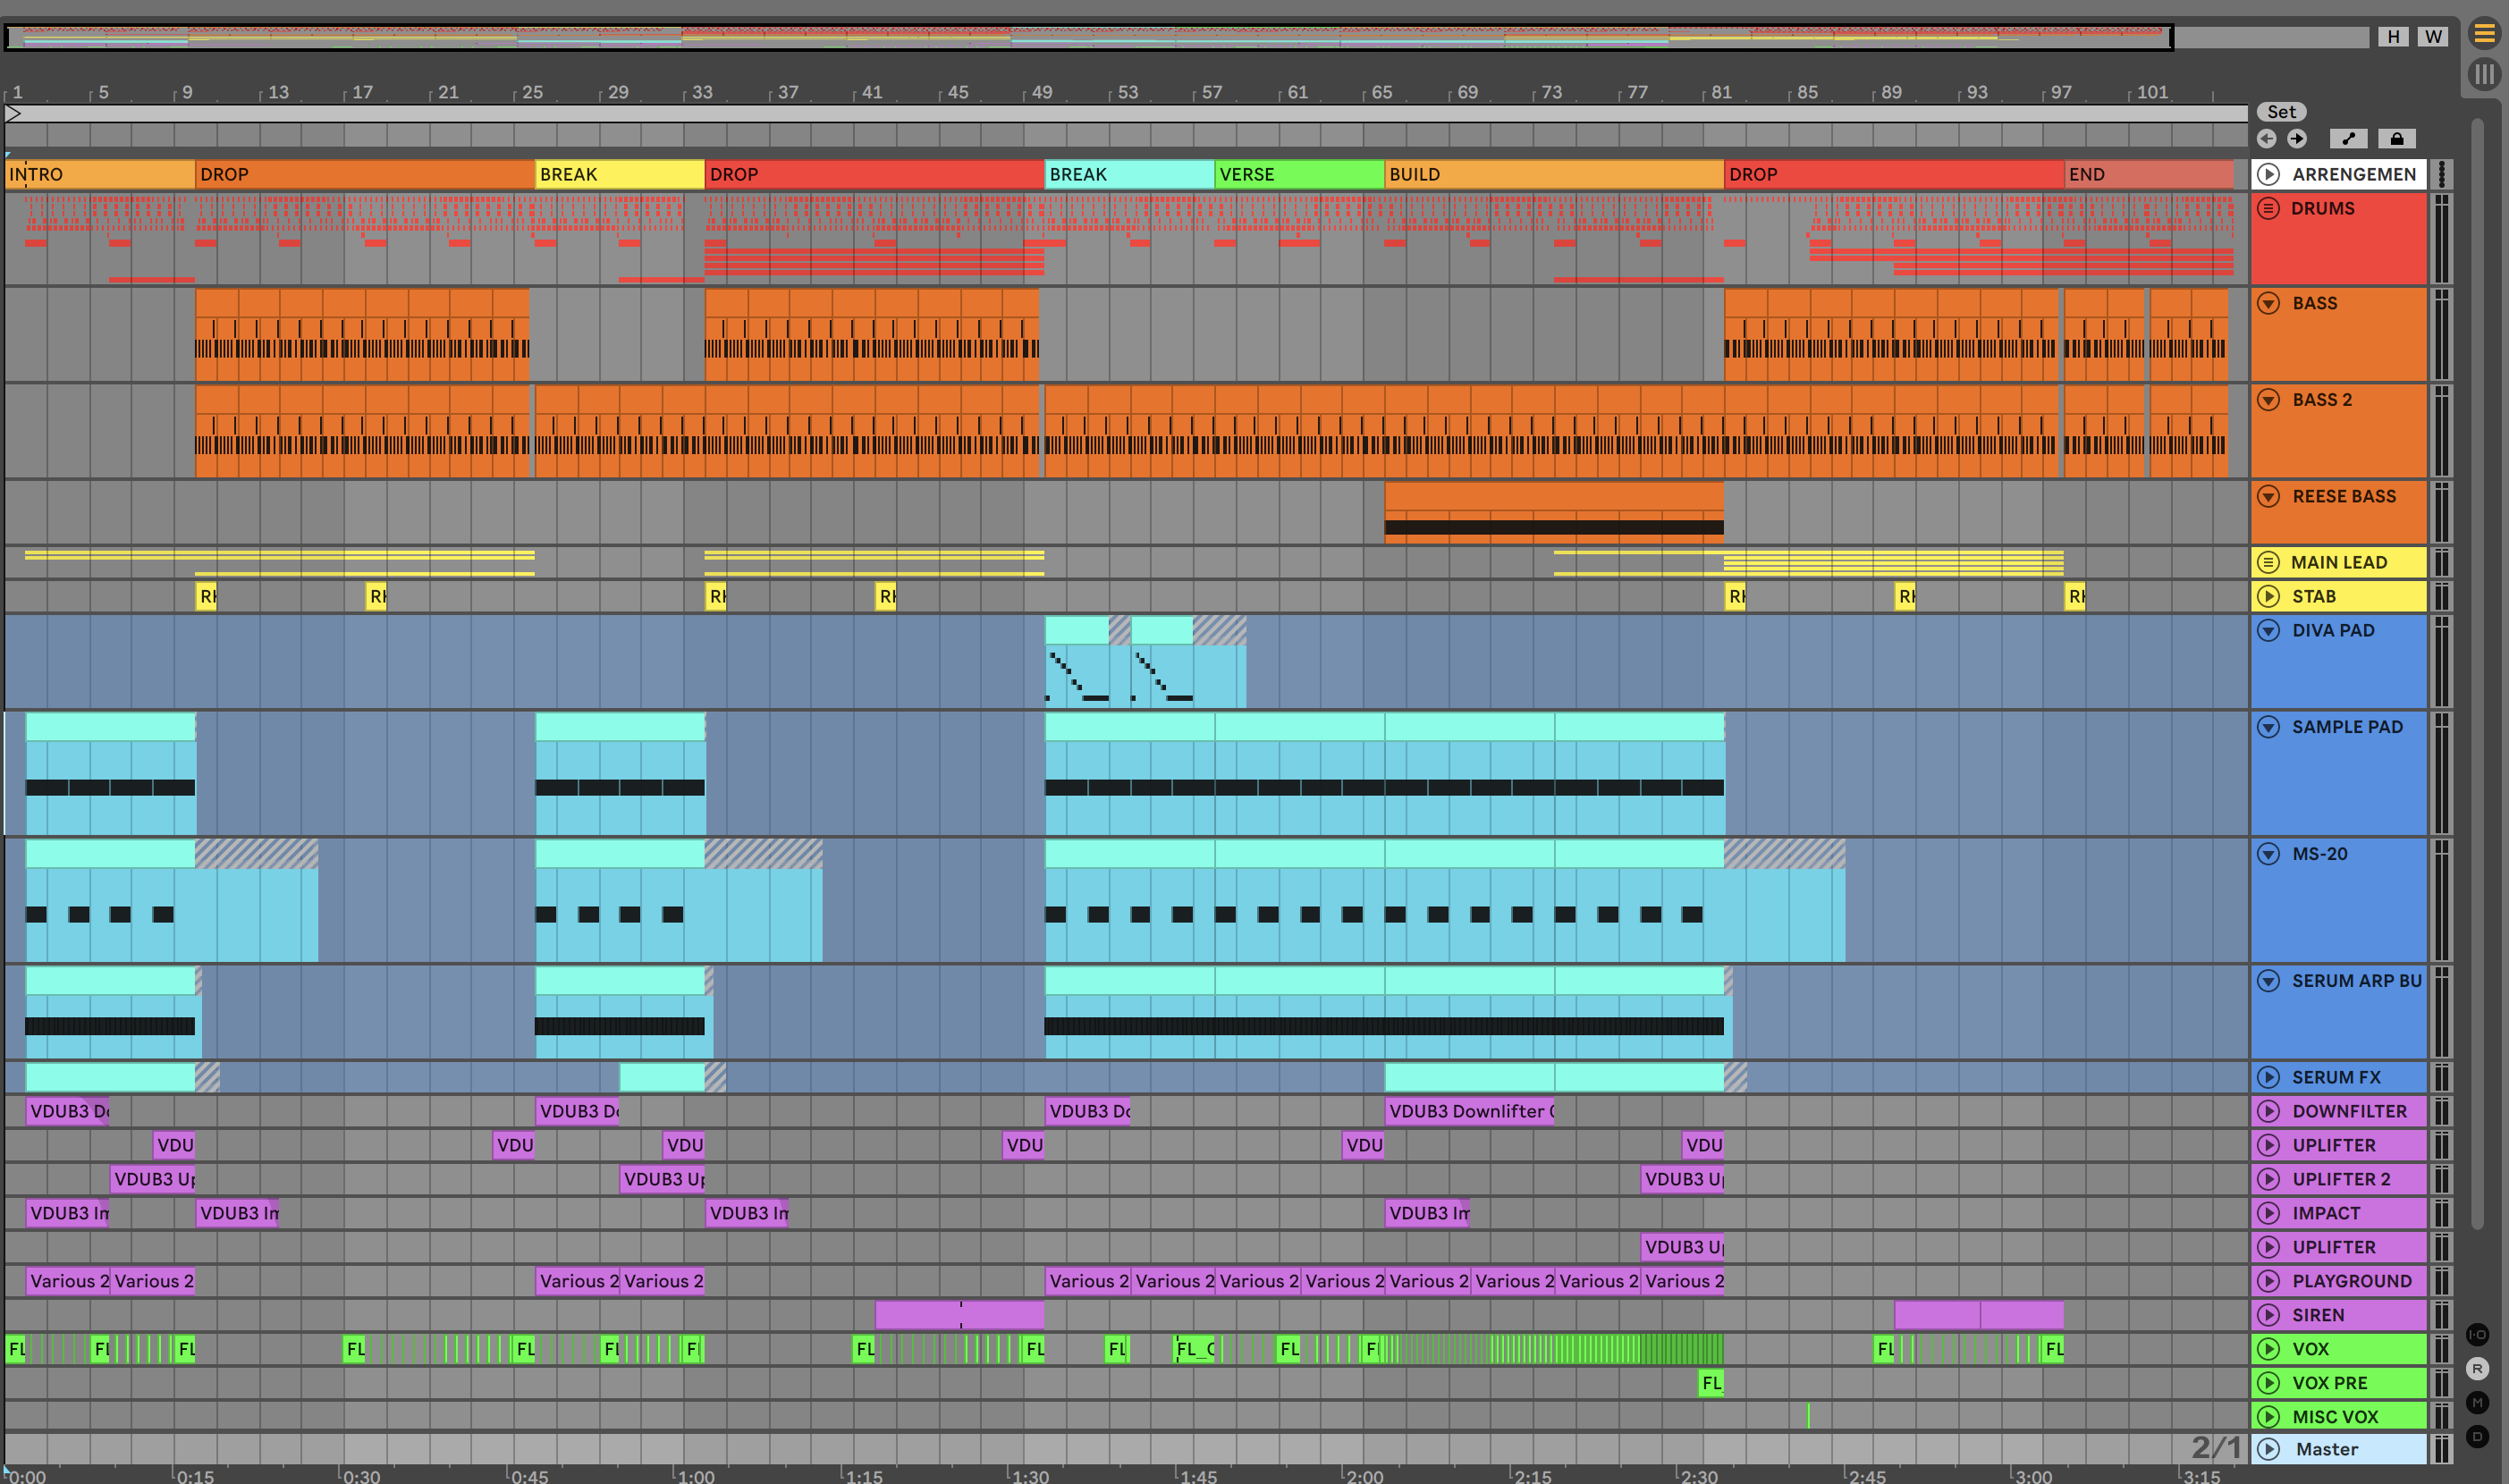
Task: Click the VOX track volume meter
Action: pyautogui.click(x=2442, y=1350)
